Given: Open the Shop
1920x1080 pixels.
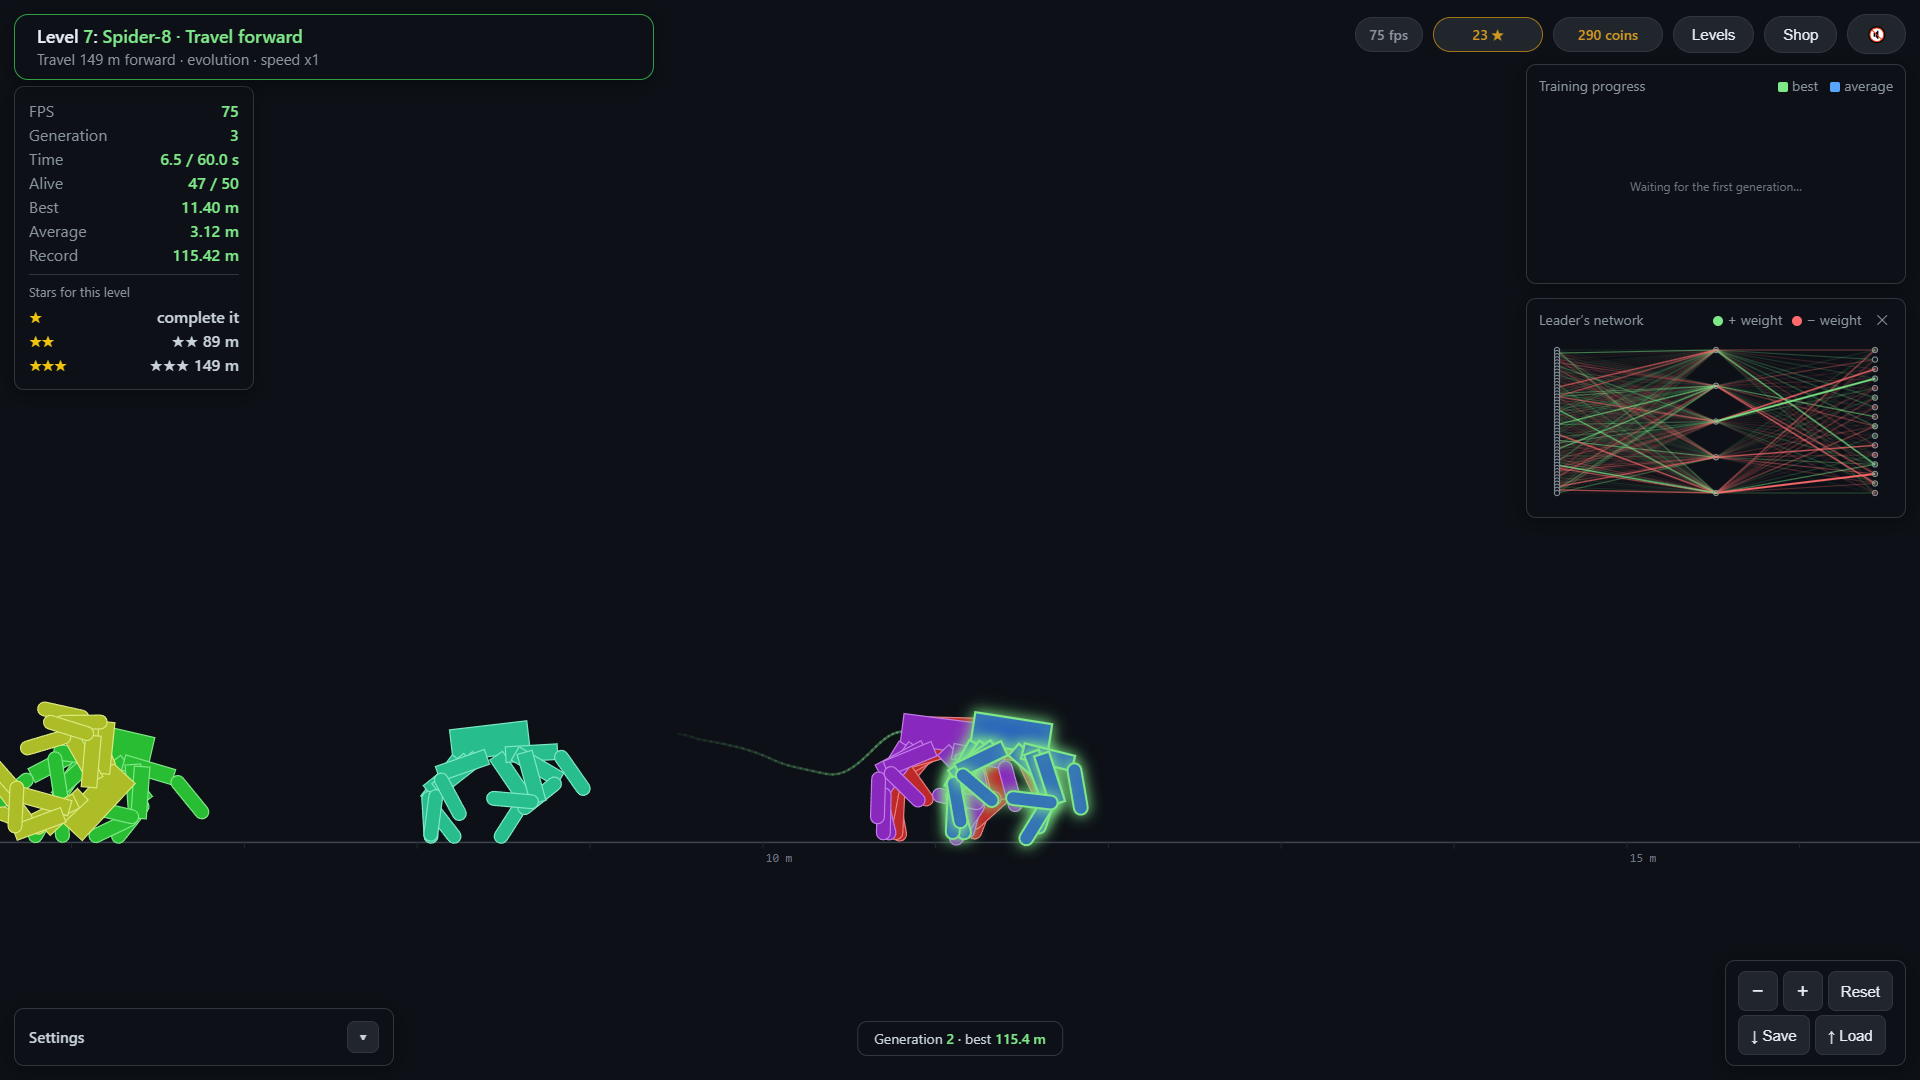Looking at the screenshot, I should click(x=1800, y=35).
